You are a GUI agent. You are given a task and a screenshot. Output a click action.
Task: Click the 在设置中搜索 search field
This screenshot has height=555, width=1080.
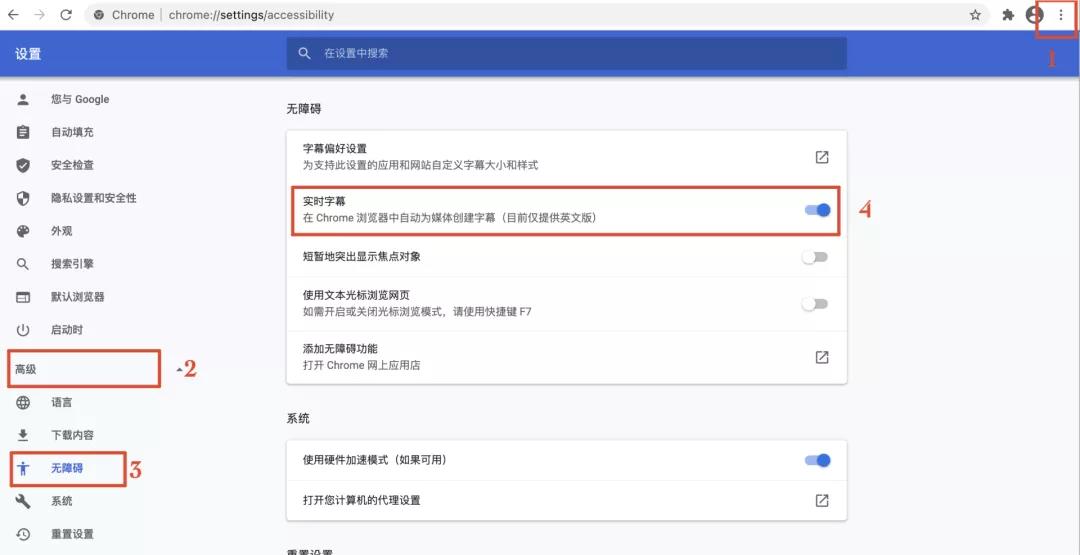(566, 53)
